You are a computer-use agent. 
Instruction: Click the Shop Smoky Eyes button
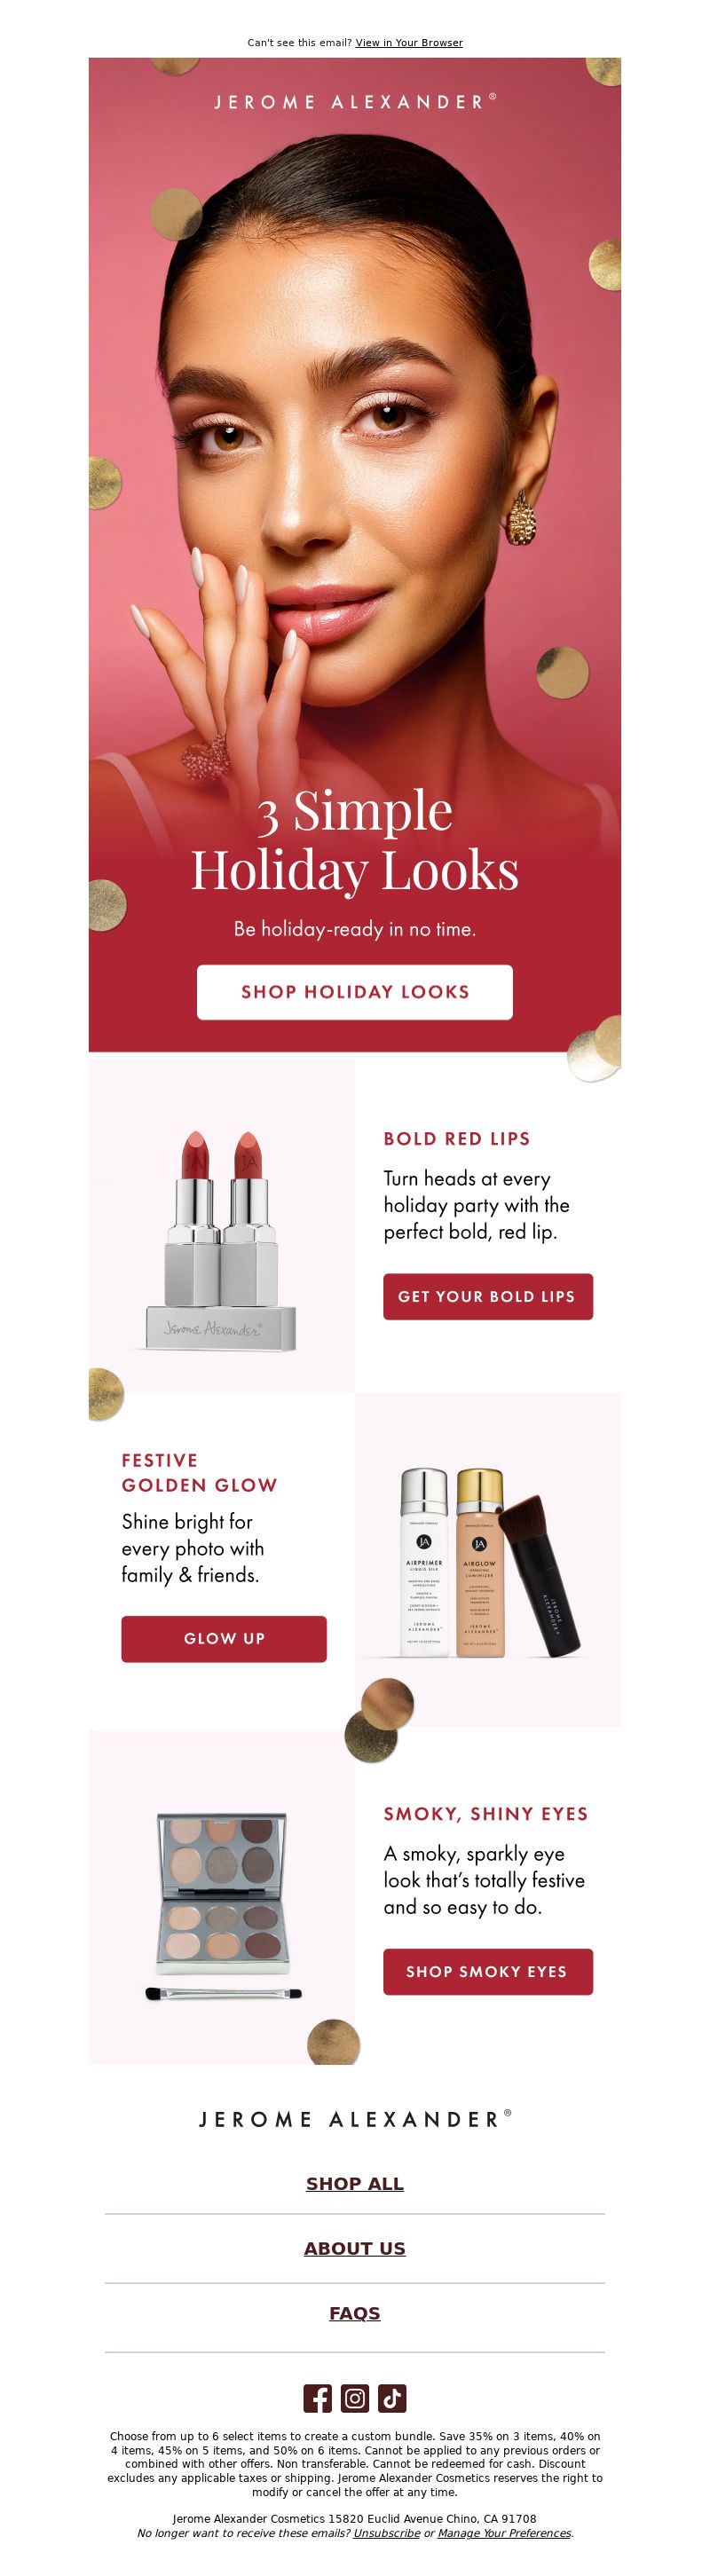click(488, 1972)
